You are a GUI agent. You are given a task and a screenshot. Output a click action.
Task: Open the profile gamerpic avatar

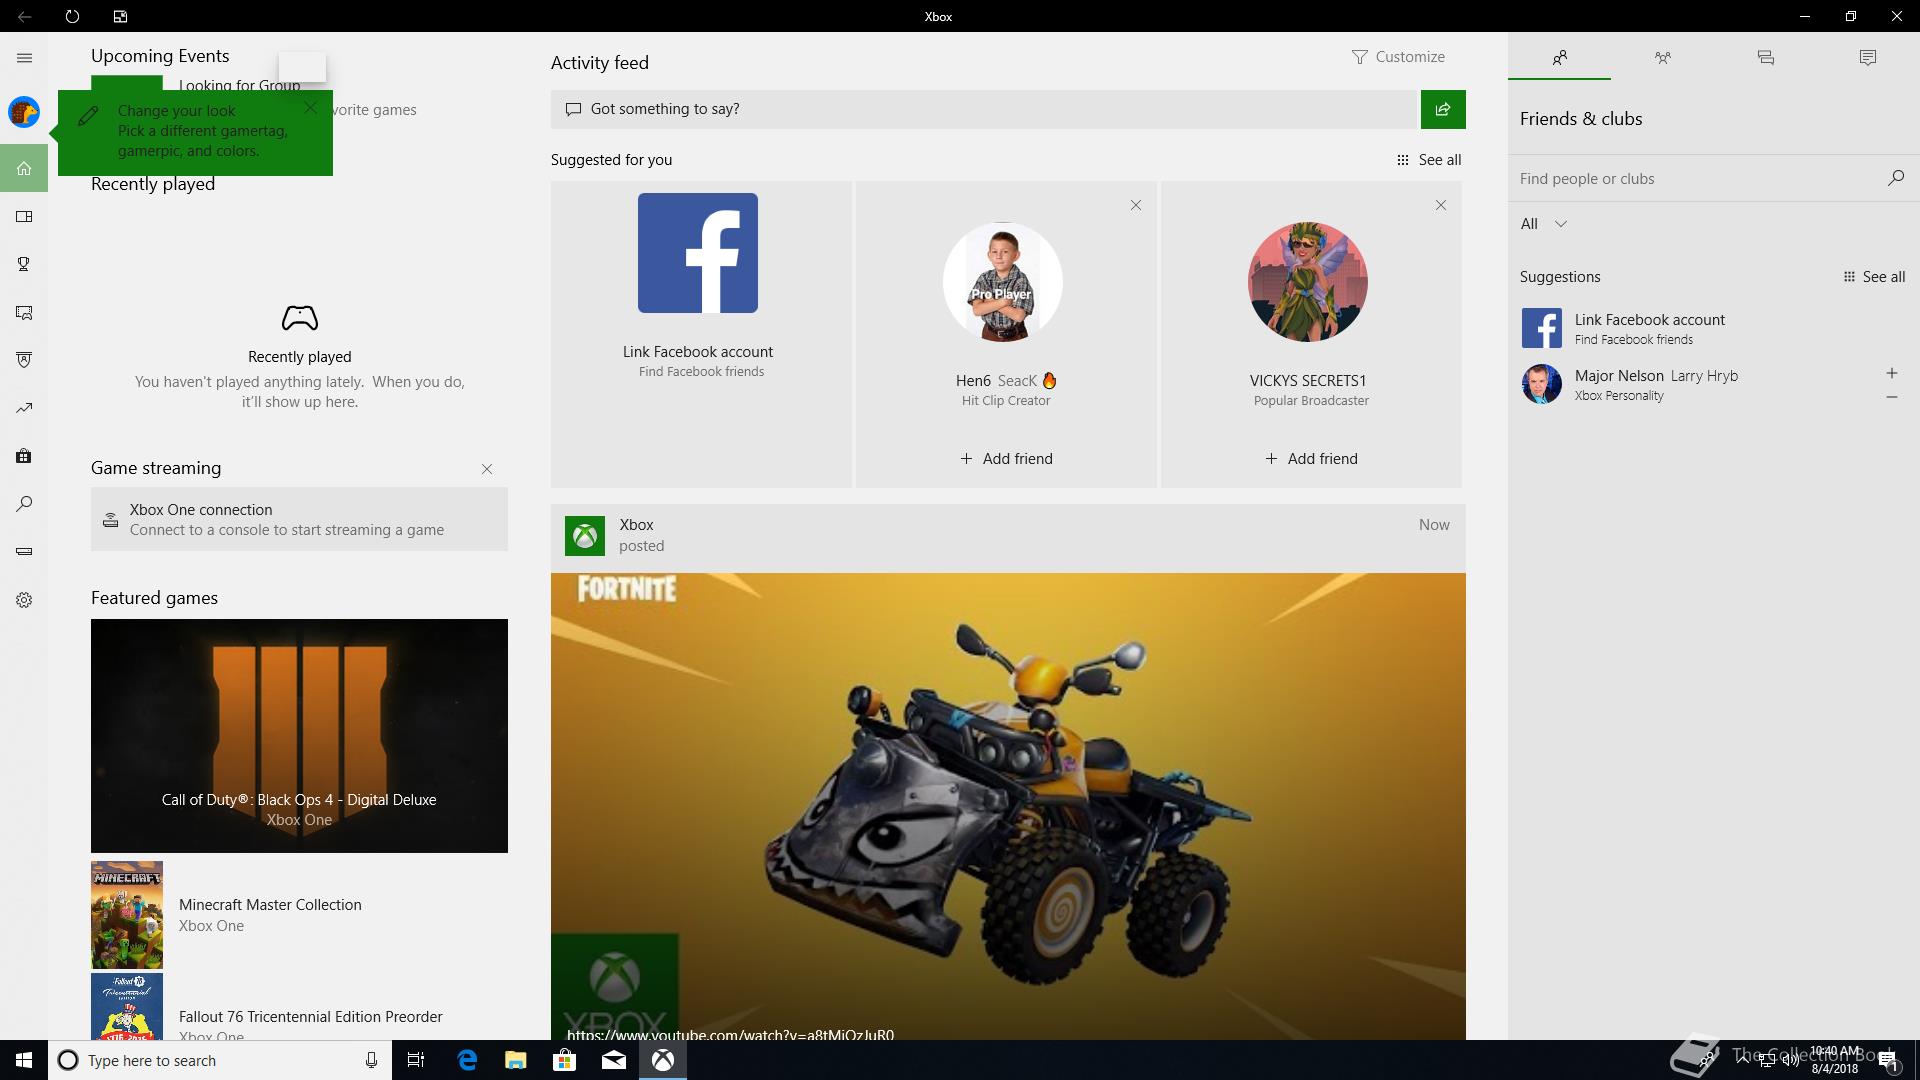coord(24,112)
